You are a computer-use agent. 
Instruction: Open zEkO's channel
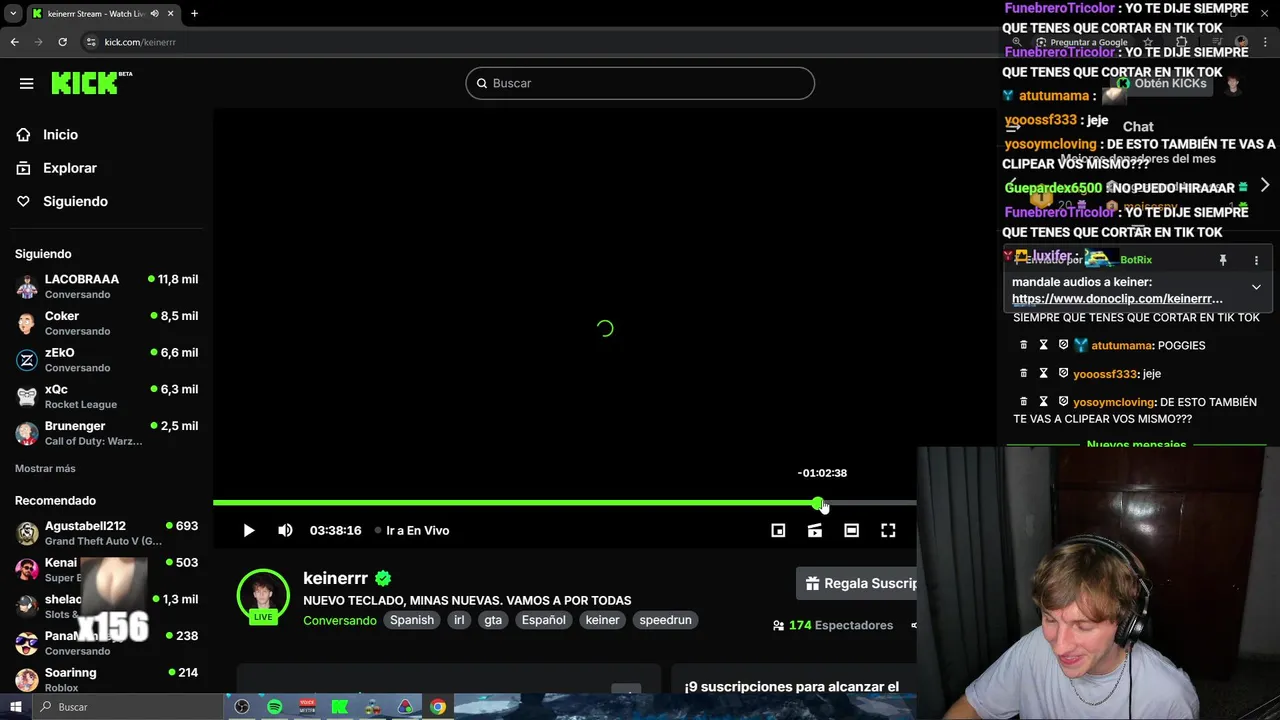107,359
